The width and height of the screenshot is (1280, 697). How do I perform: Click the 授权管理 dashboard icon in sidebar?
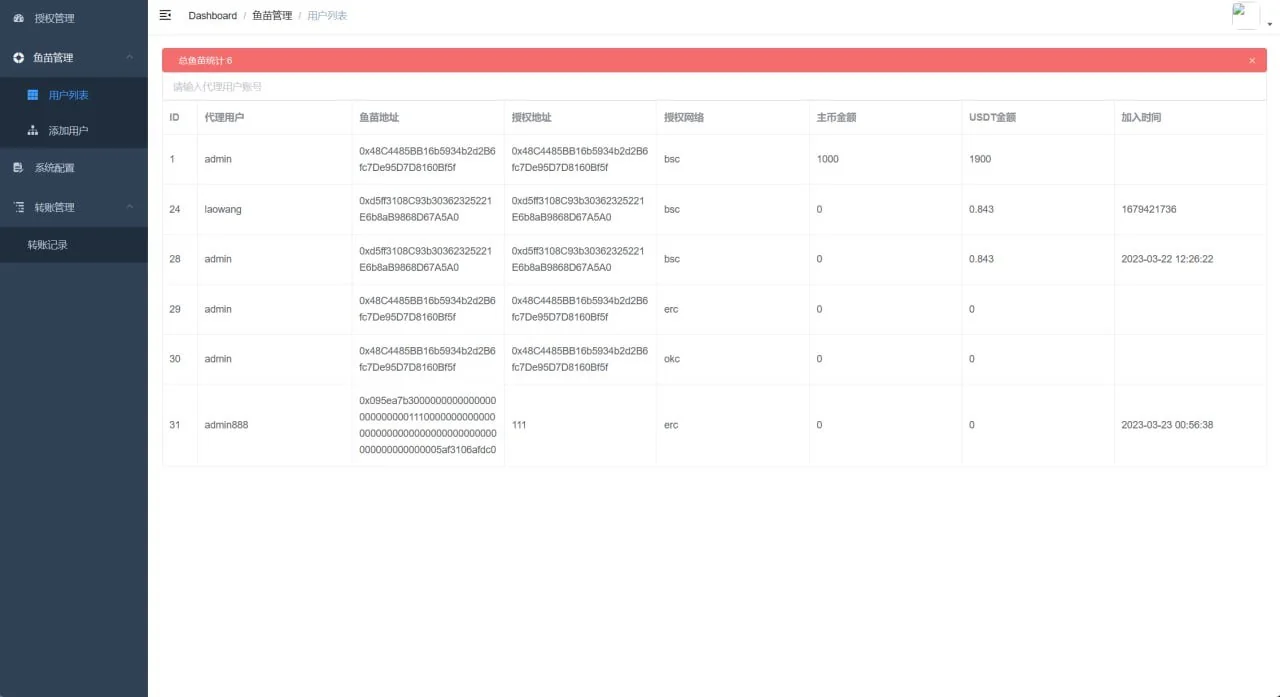pos(18,18)
